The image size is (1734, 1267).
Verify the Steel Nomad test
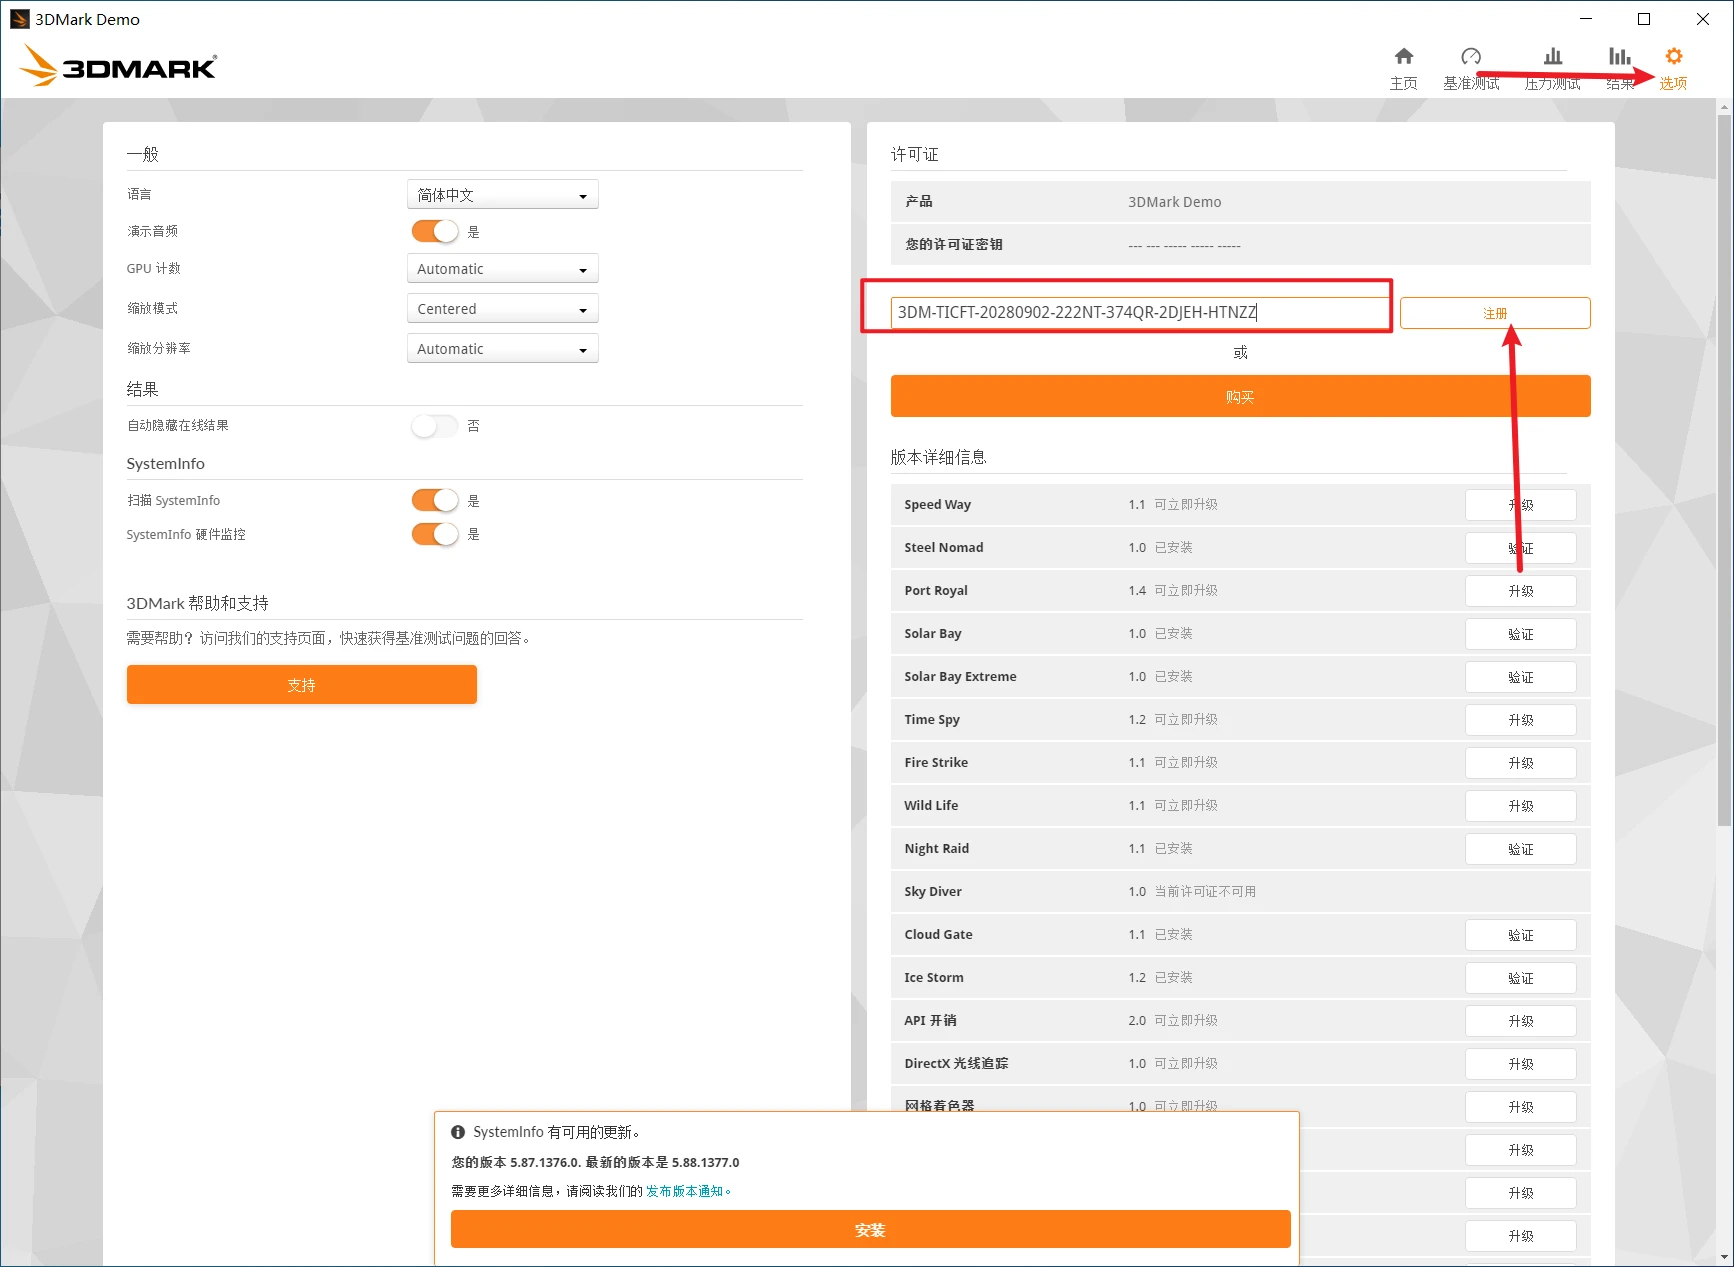[1521, 548]
